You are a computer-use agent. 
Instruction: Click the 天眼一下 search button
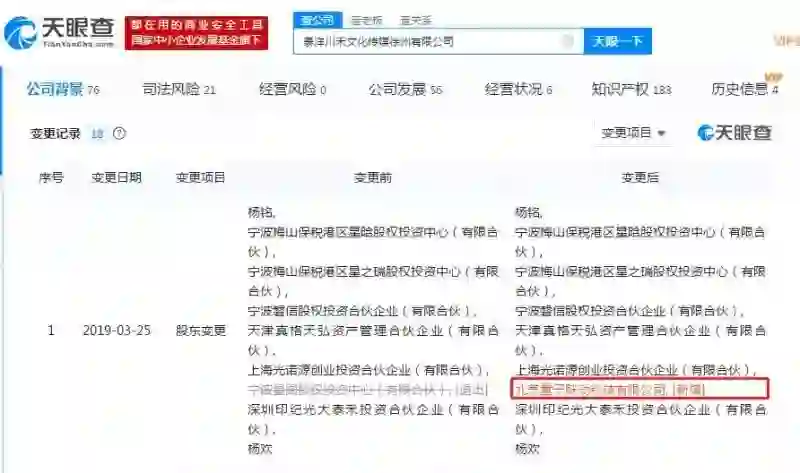[617, 41]
